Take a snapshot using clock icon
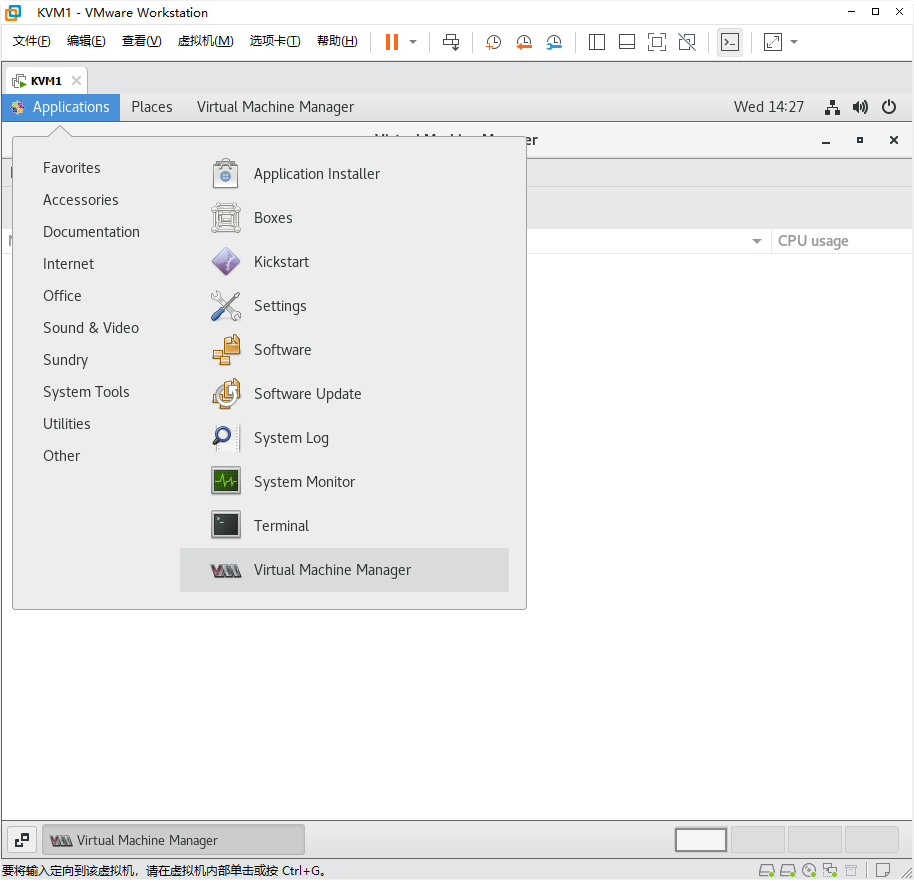The width and height of the screenshot is (914, 880). (x=493, y=42)
